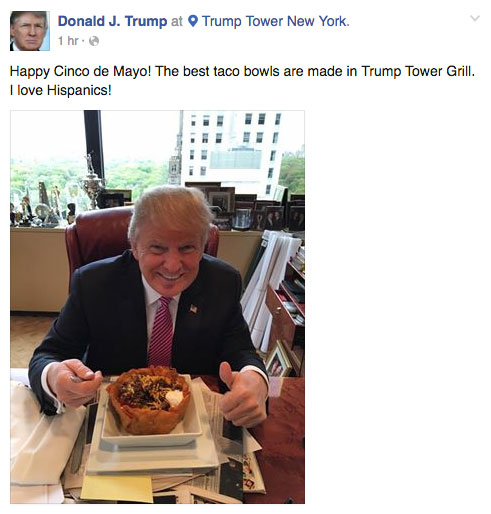
Task: Click the flag lapel pin in the photo
Action: point(193,309)
